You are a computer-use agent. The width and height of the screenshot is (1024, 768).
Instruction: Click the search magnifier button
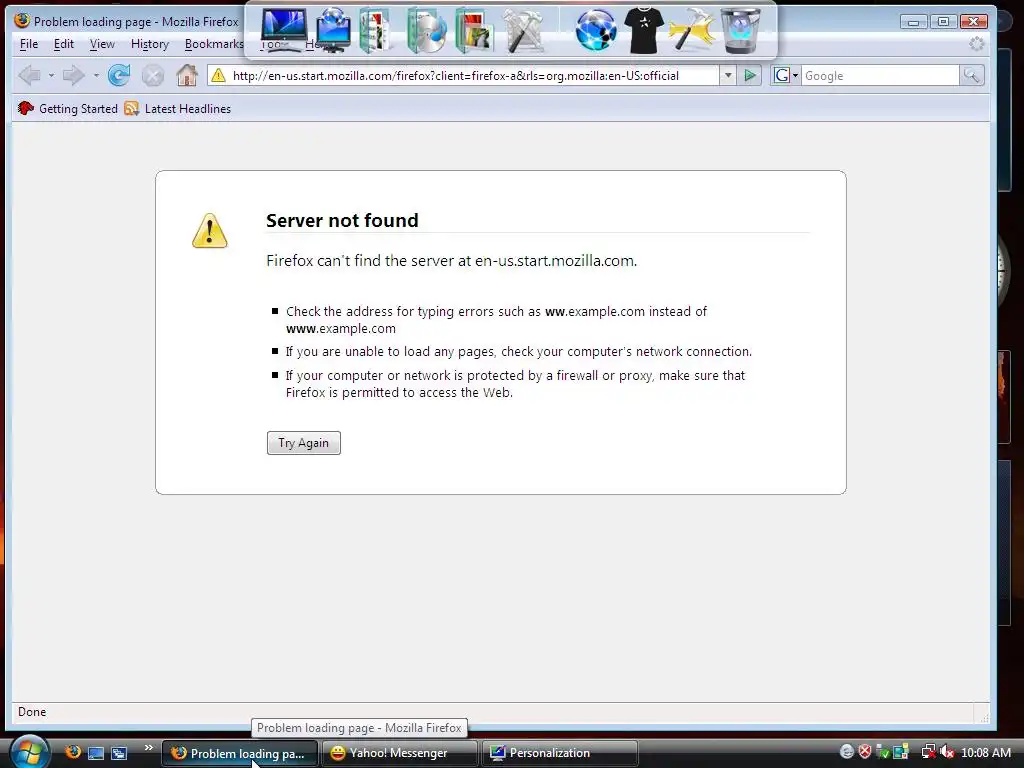pyautogui.click(x=972, y=76)
